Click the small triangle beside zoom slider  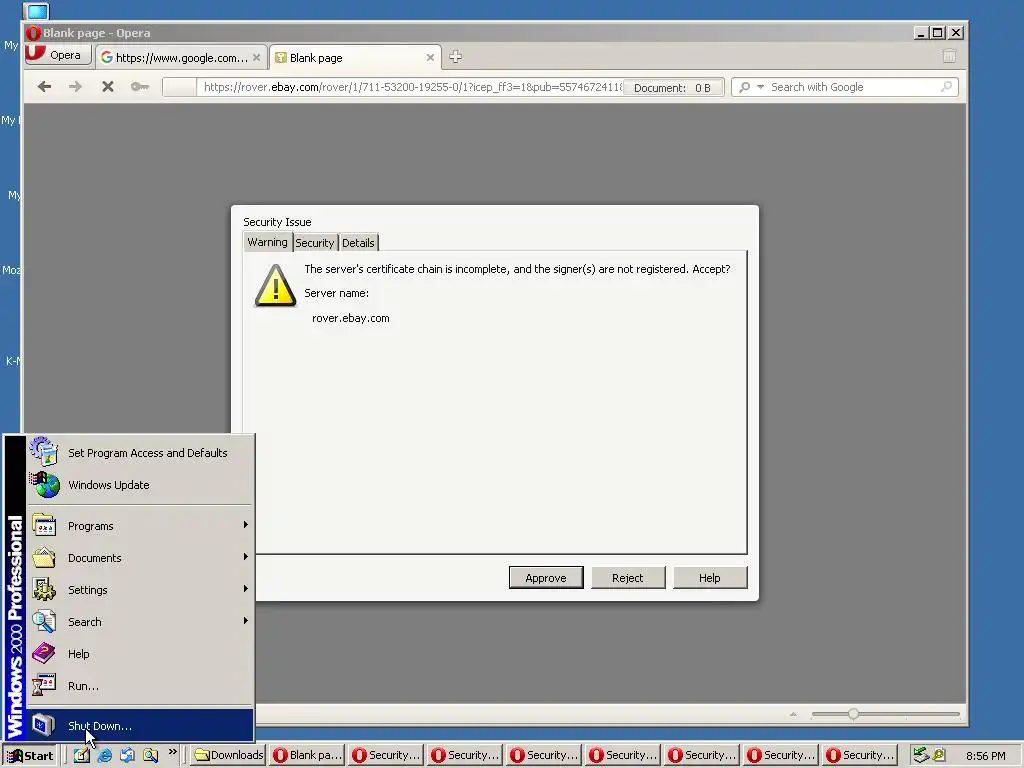pyautogui.click(x=793, y=714)
